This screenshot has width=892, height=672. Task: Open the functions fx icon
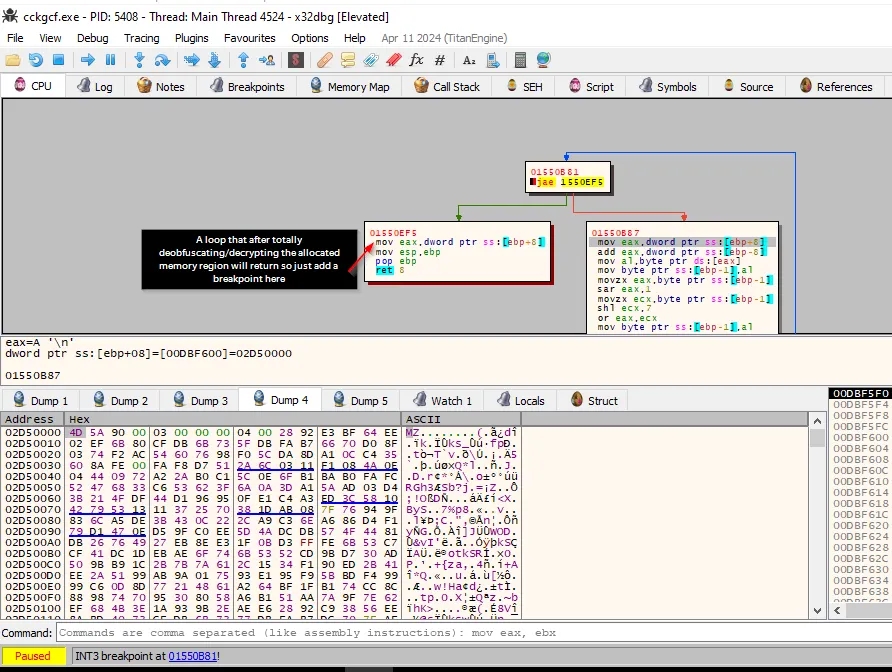pos(416,61)
